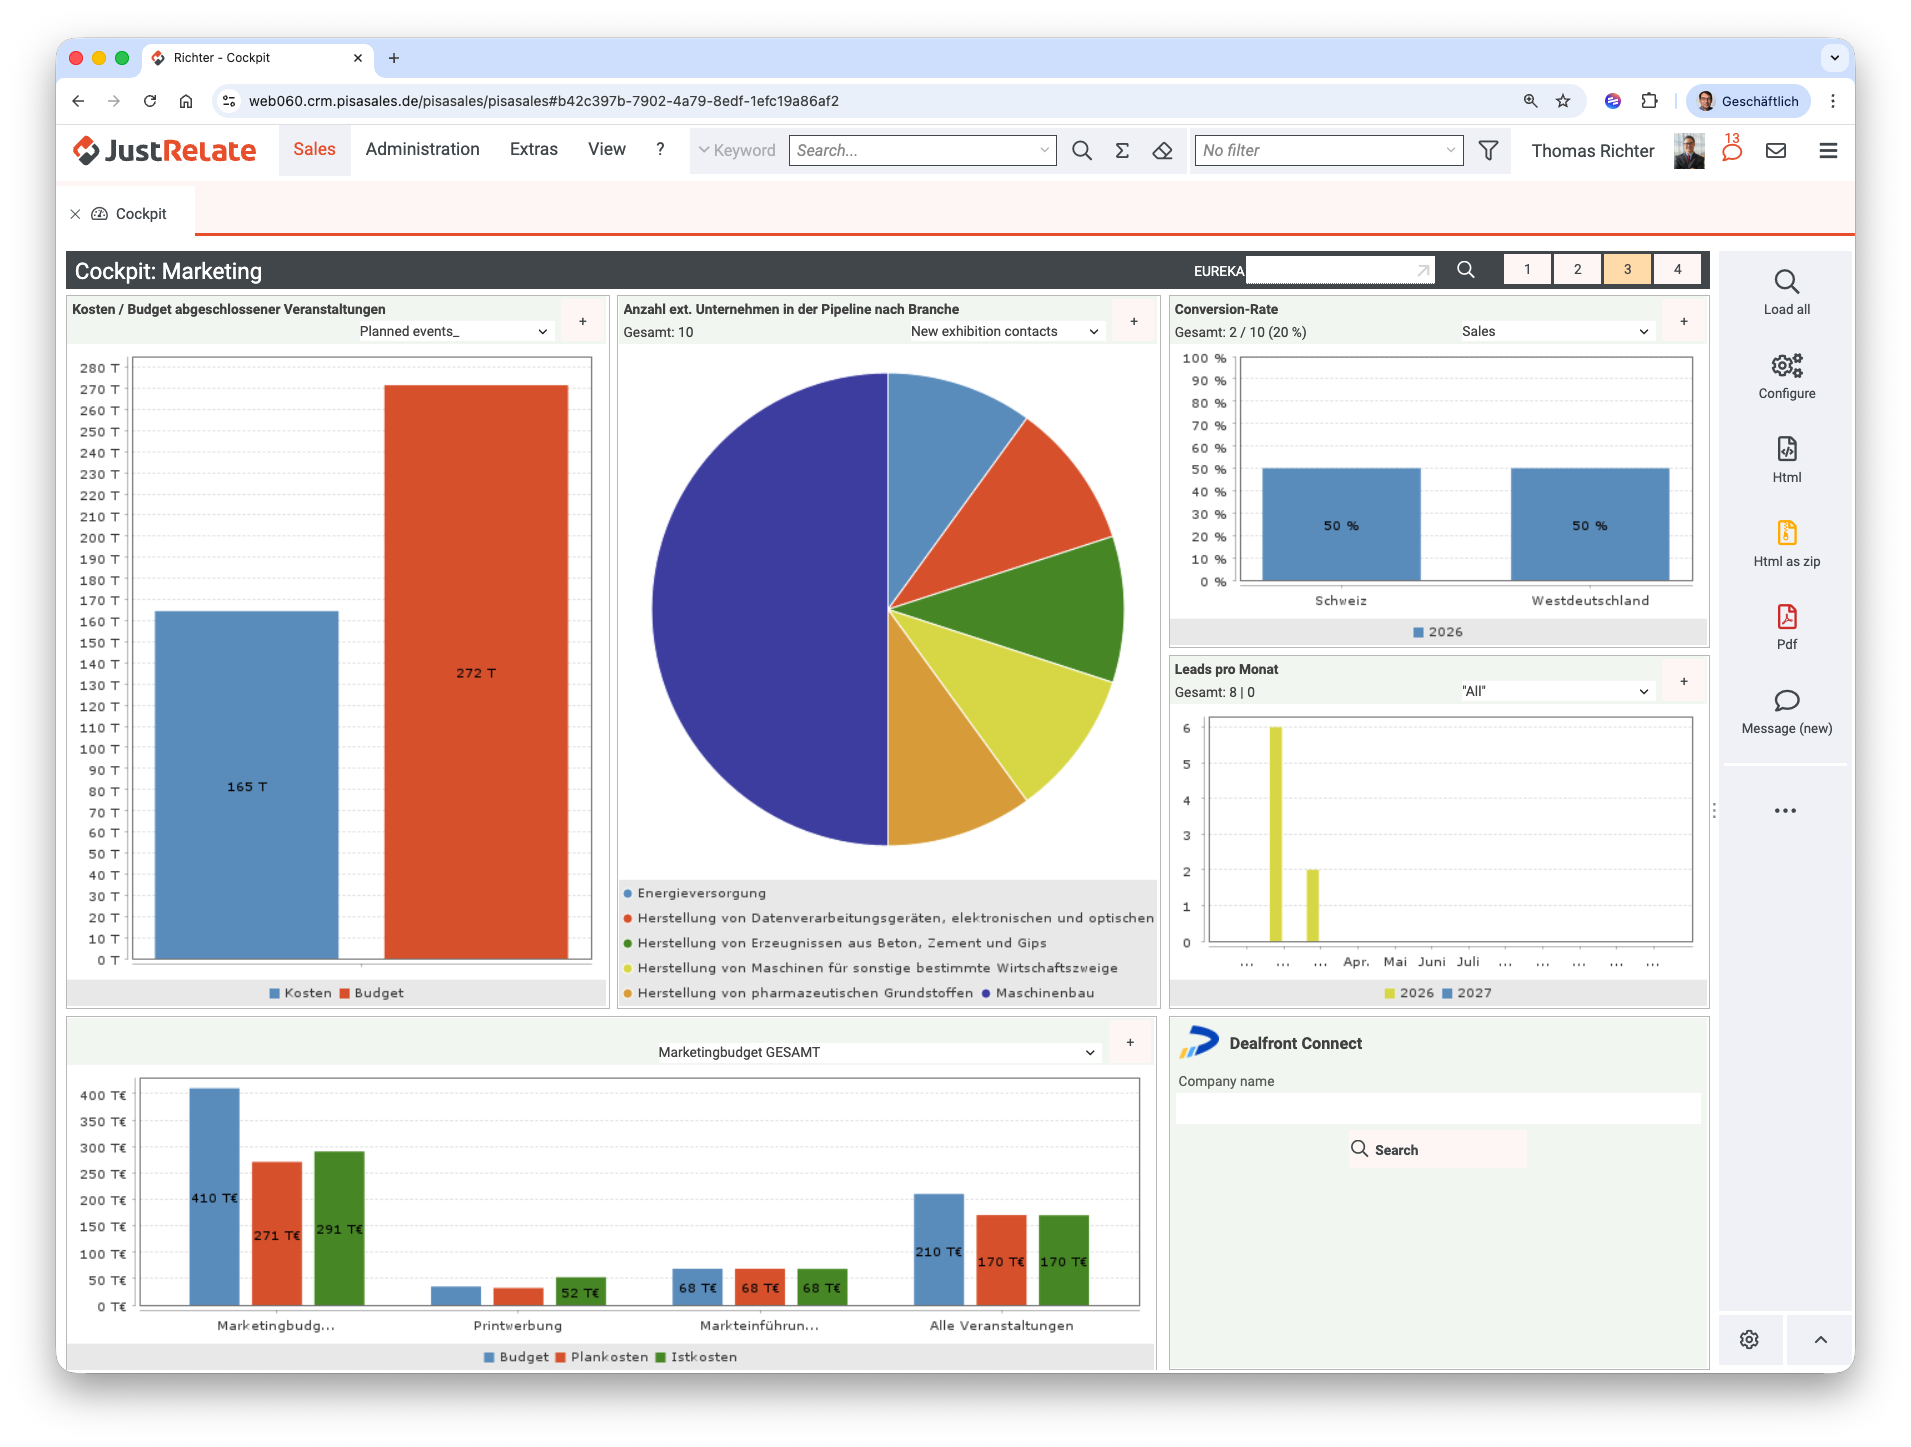
Task: Open the Administration menu
Action: pos(422,150)
